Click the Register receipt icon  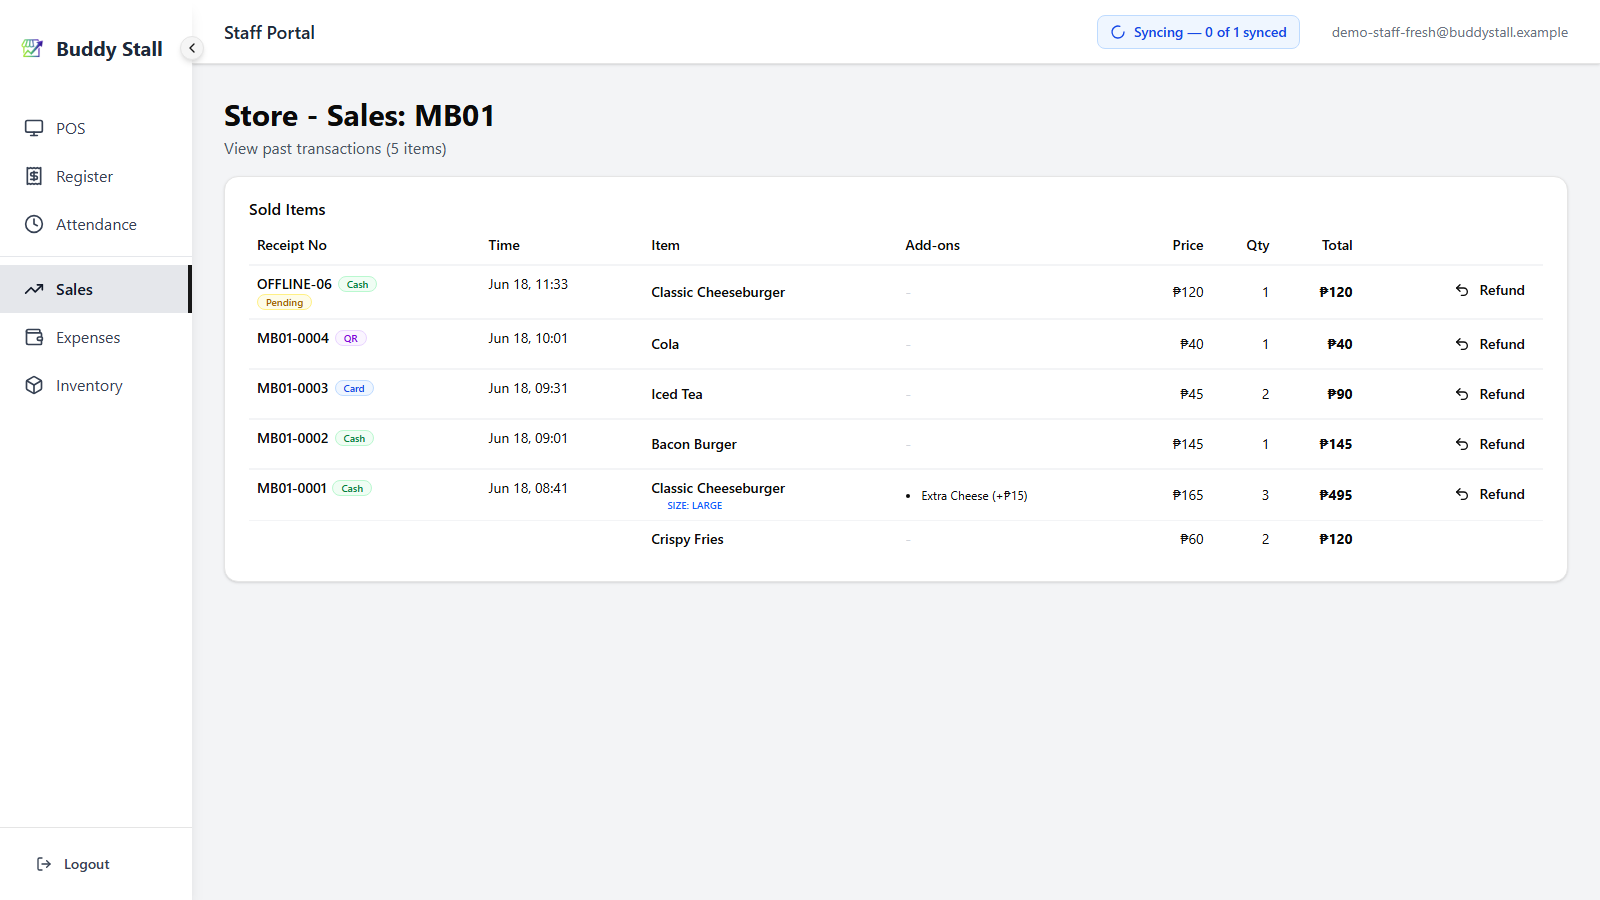[34, 176]
